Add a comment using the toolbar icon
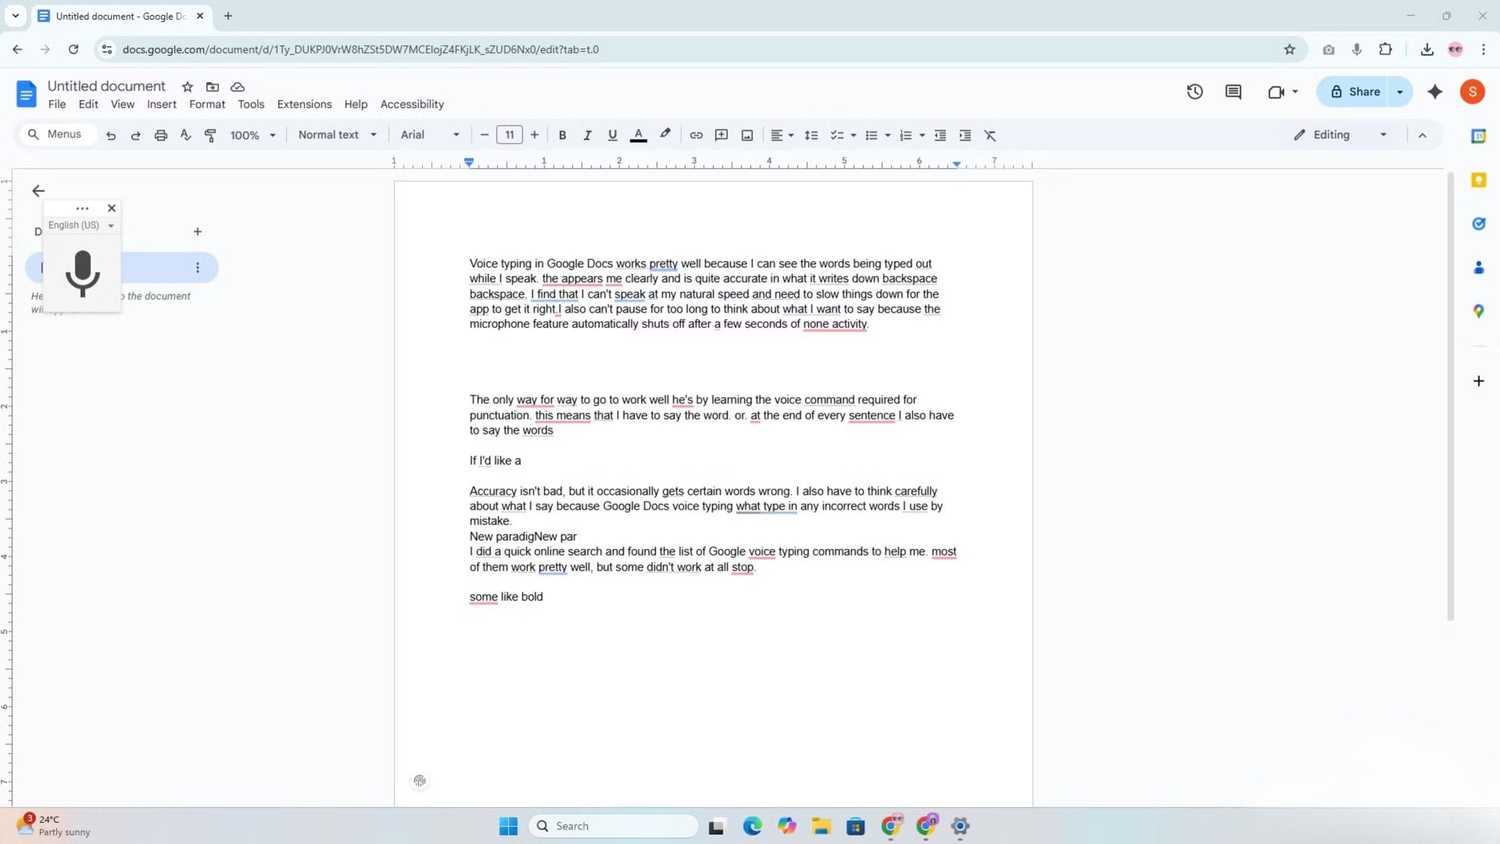The height and width of the screenshot is (844, 1500). pos(721,134)
